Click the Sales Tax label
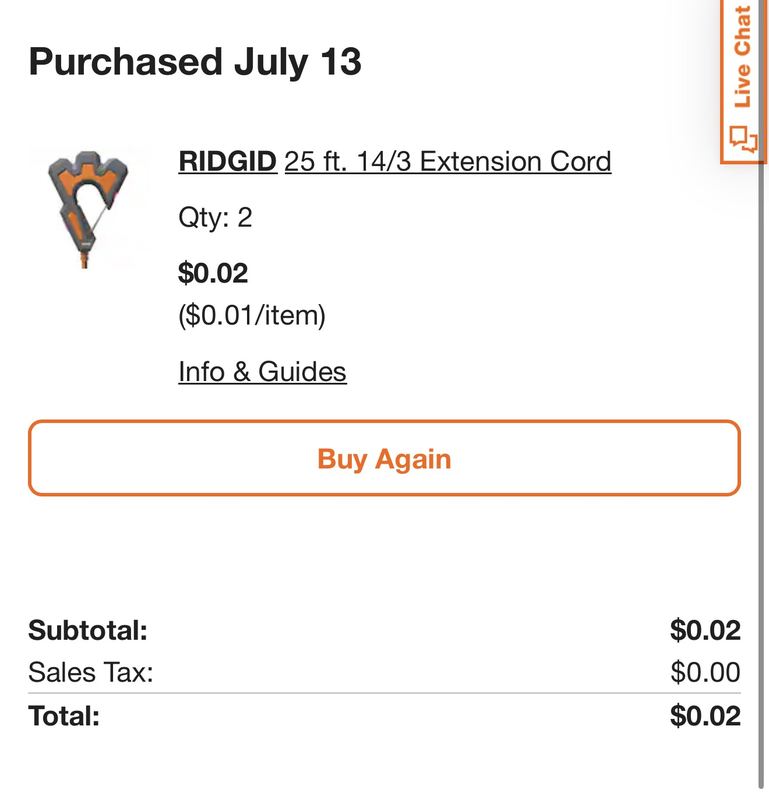This screenshot has width=769, height=800. 91,672
